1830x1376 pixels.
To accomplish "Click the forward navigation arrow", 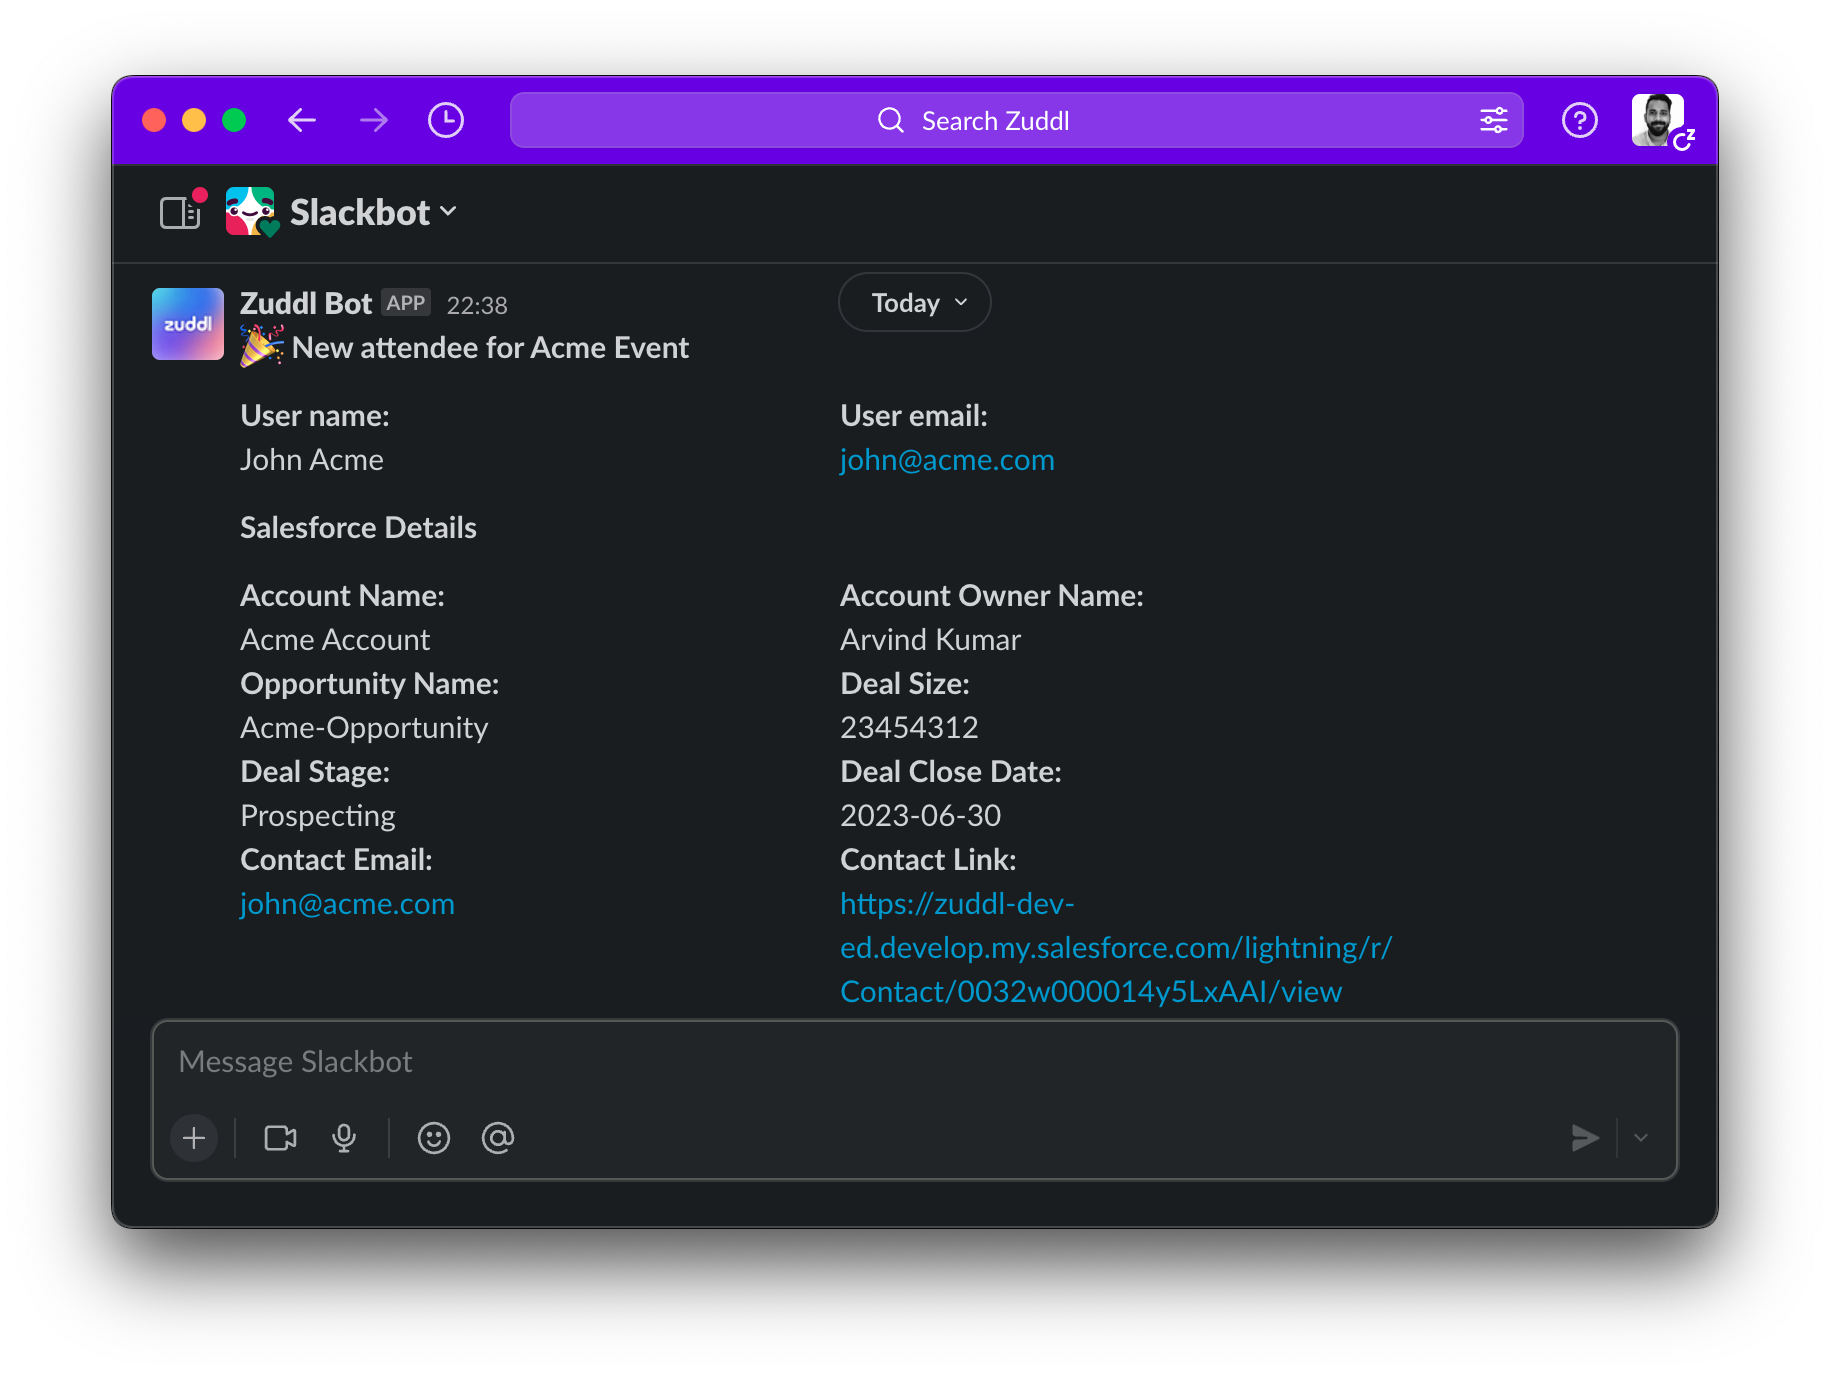I will 374,121.
